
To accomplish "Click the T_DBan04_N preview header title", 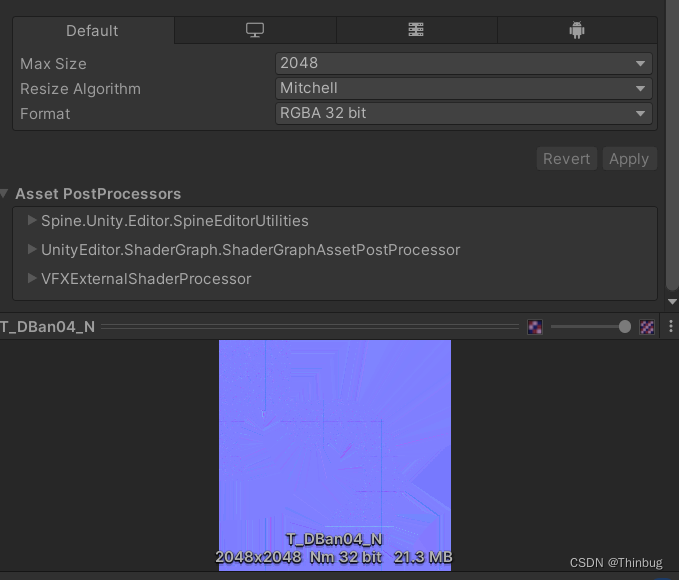I will click(x=47, y=327).
